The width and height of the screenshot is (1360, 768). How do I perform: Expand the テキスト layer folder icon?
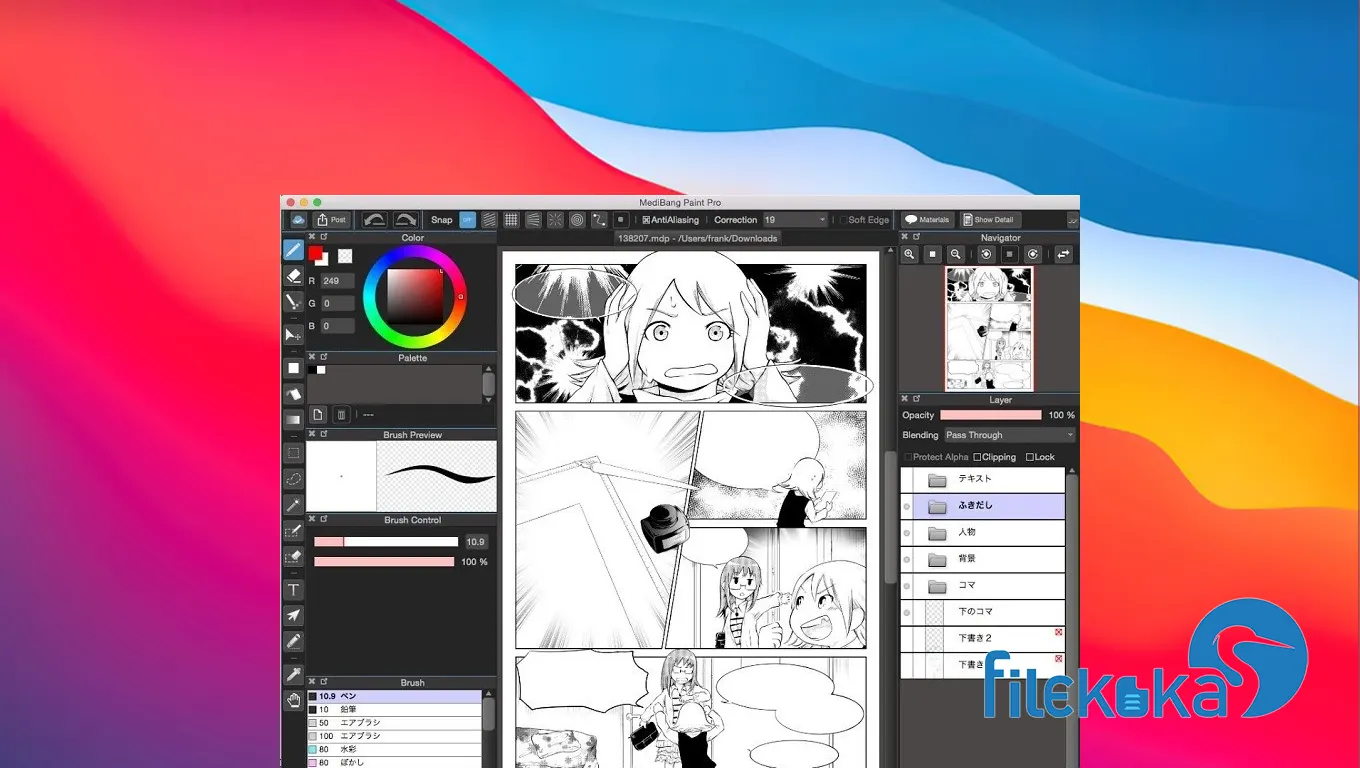pyautogui.click(x=937, y=480)
